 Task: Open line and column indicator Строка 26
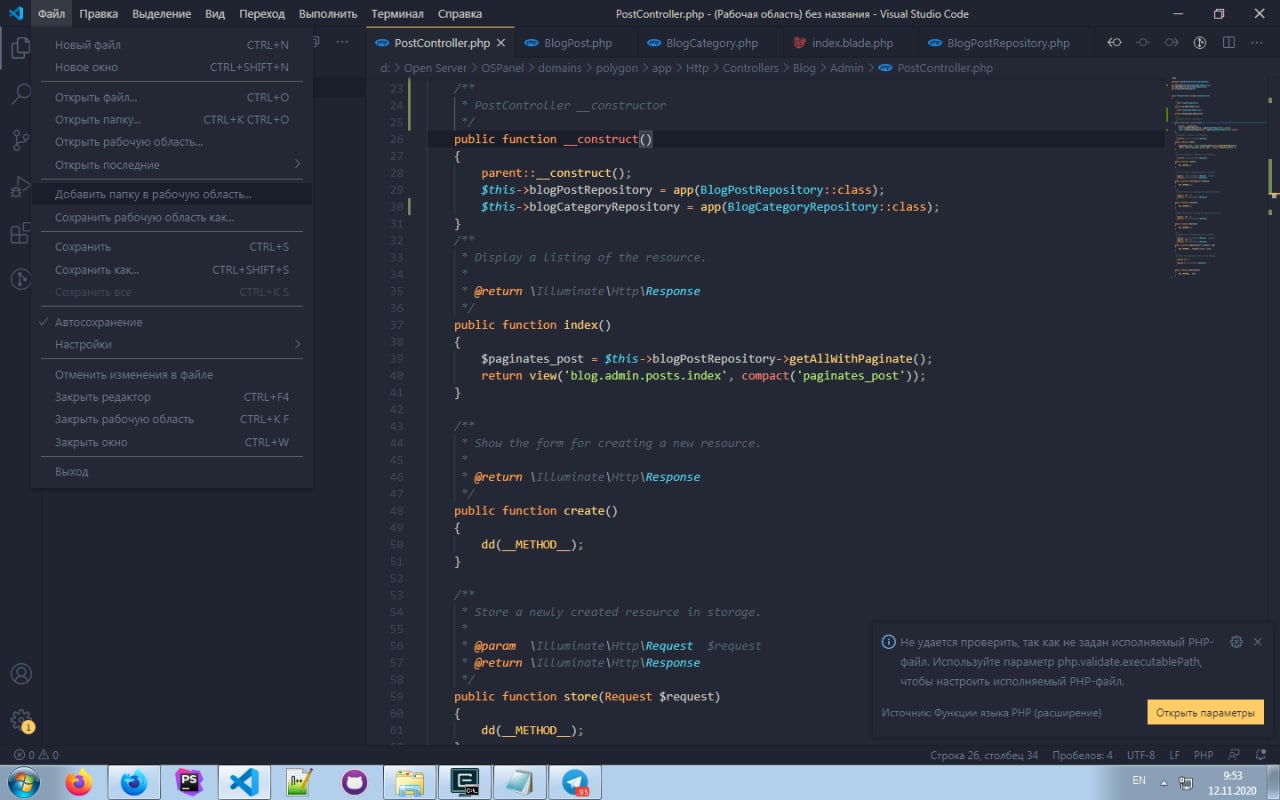984,755
